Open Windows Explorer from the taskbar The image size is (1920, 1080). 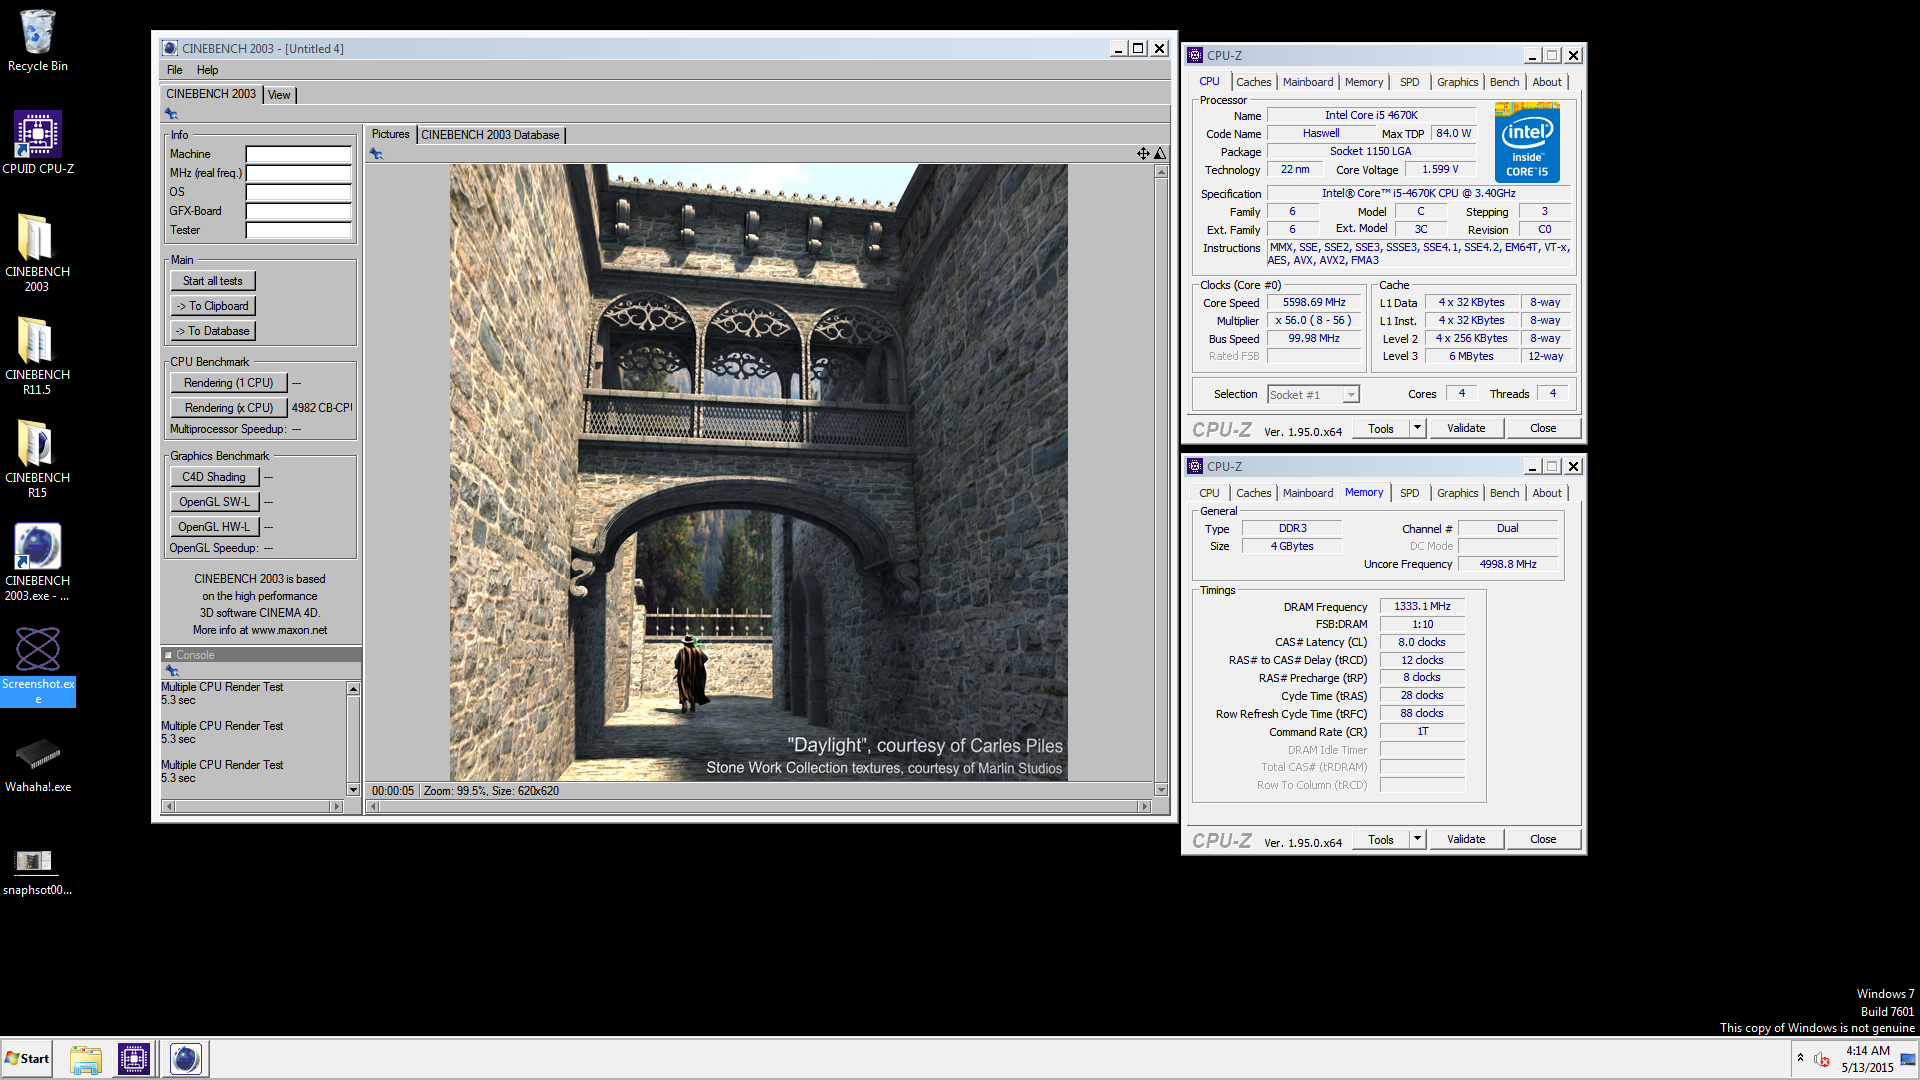[85, 1059]
